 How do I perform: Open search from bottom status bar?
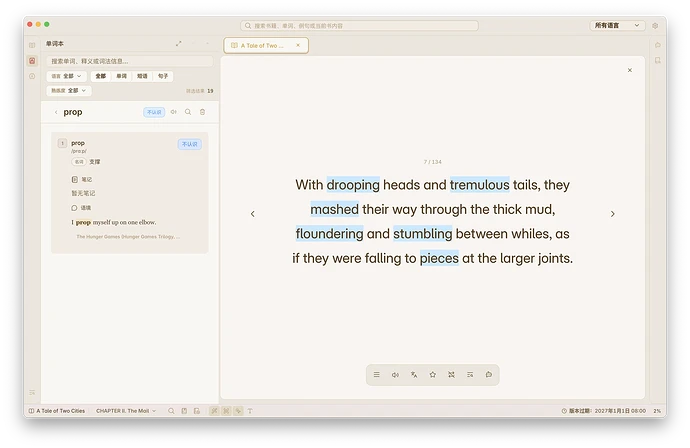(171, 411)
